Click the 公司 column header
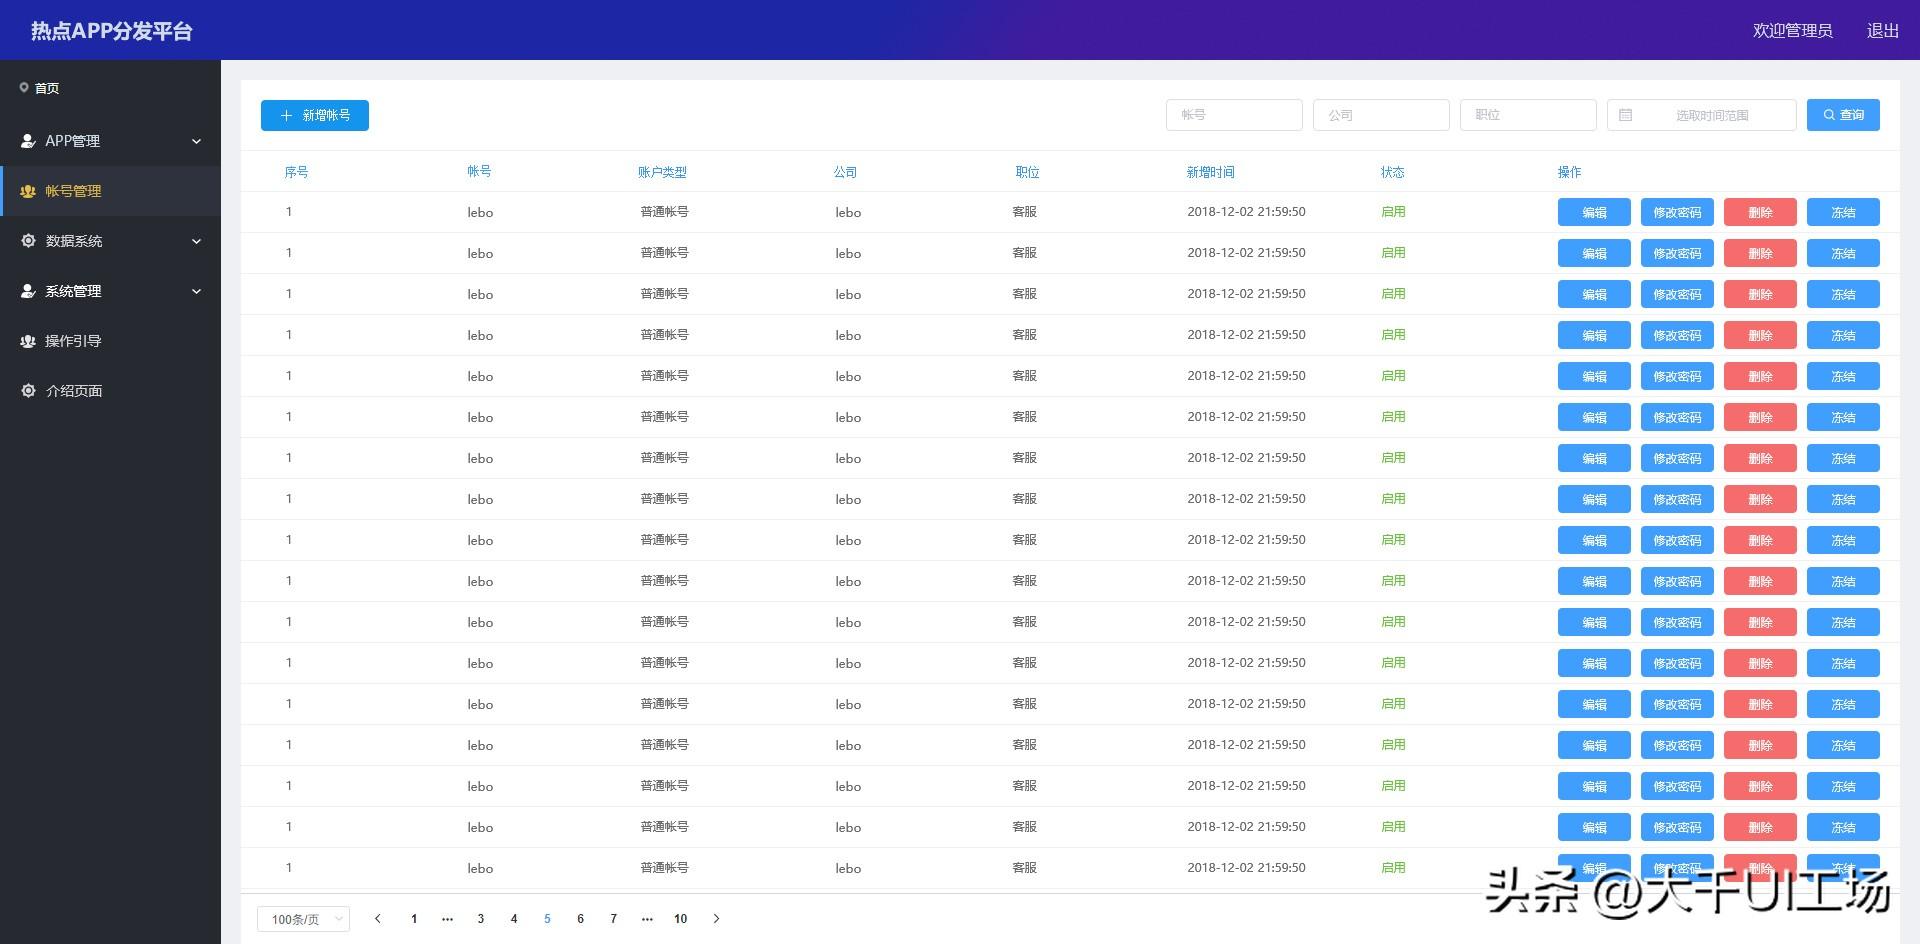 point(845,172)
